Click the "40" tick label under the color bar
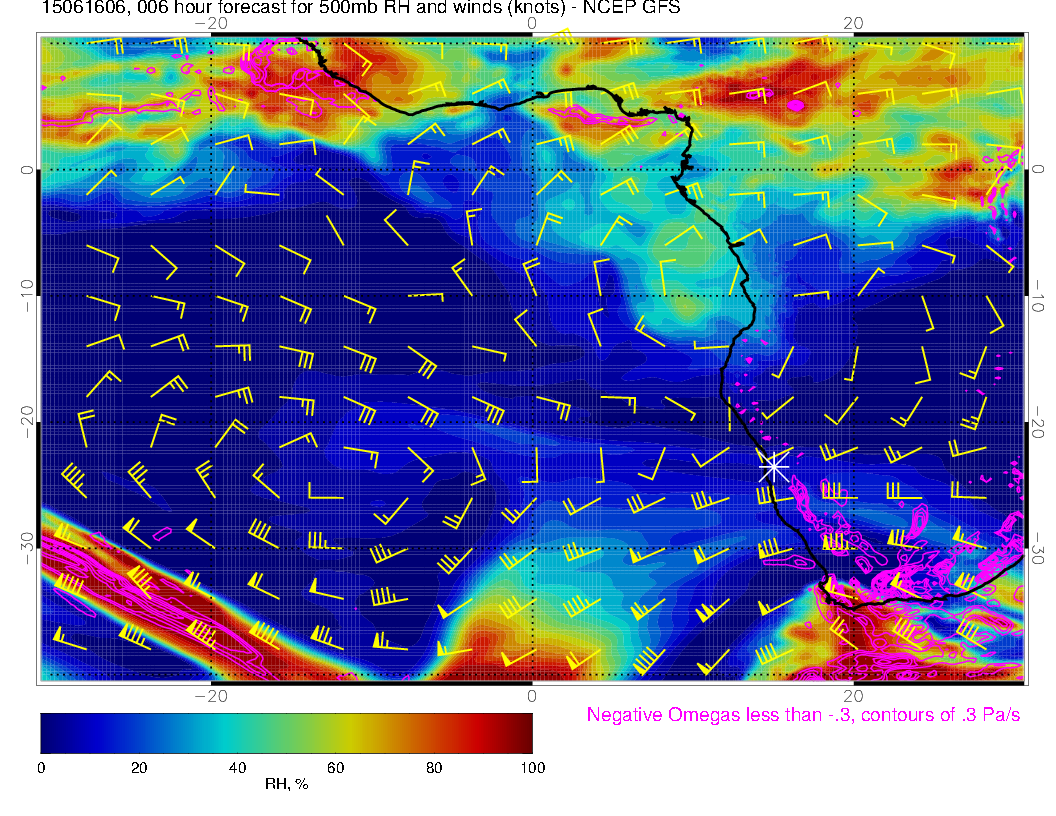Image resolution: width=1056 pixels, height=816 pixels. (237, 768)
